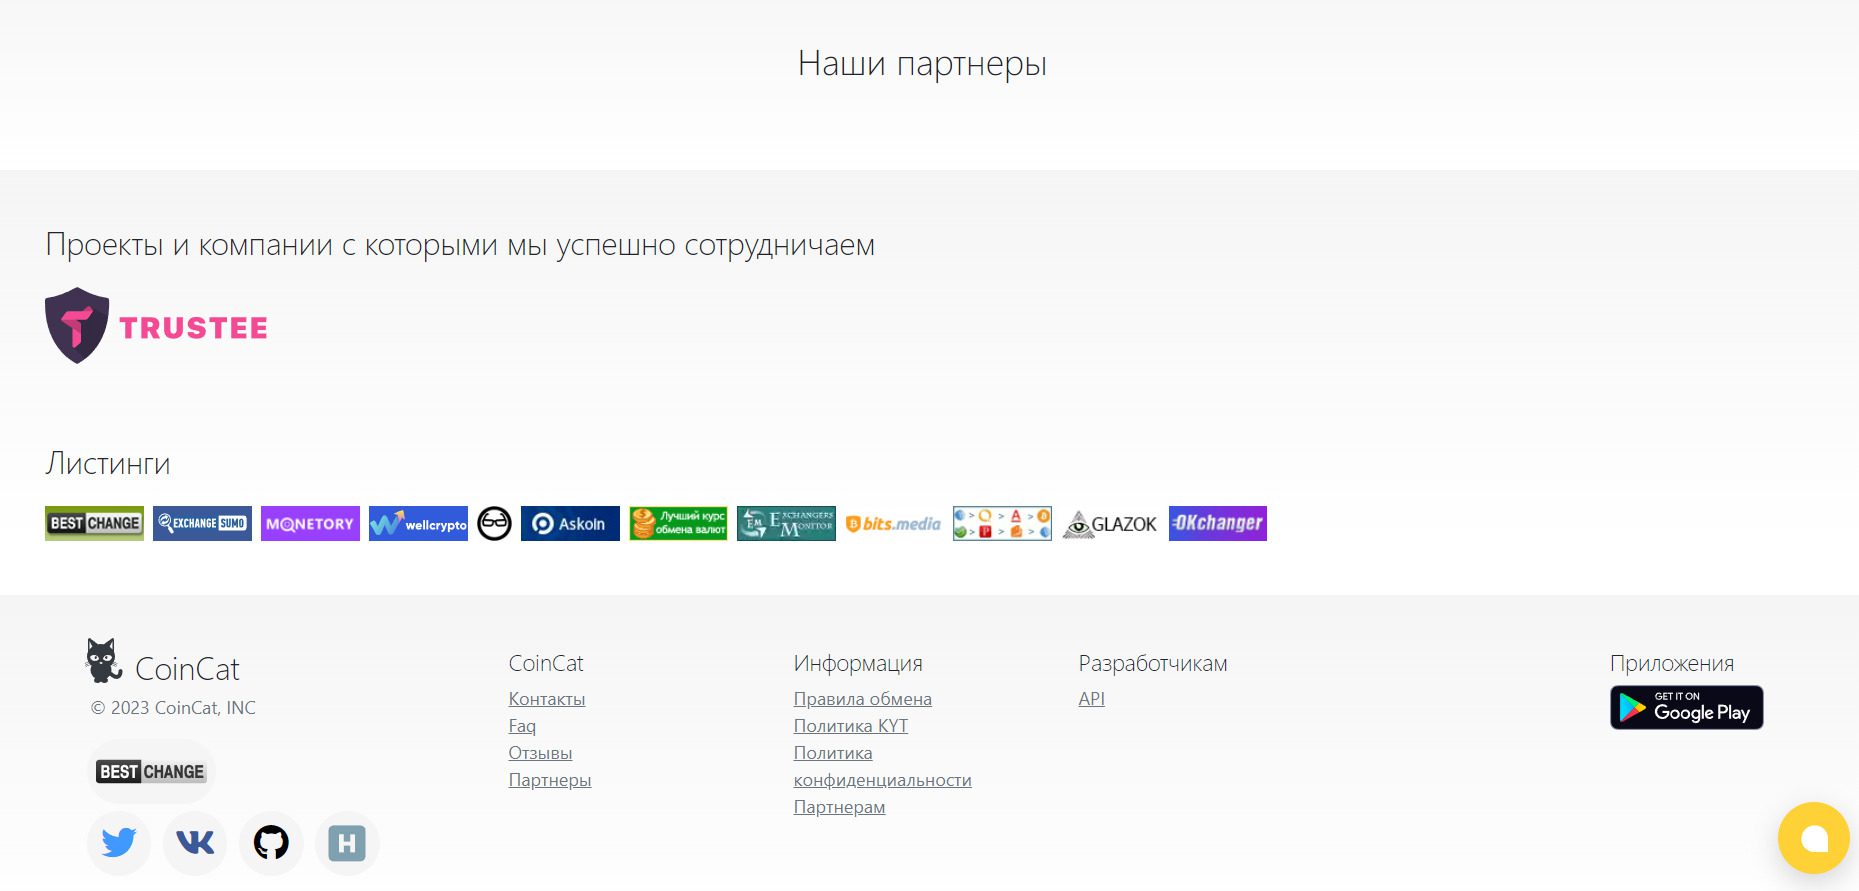Click the 'Разработчикам' column heading
This screenshot has width=1859, height=891.
(x=1153, y=663)
